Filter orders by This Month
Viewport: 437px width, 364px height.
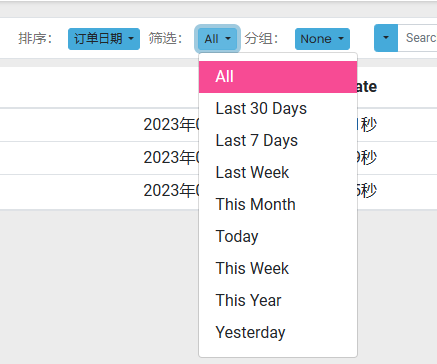click(278, 205)
